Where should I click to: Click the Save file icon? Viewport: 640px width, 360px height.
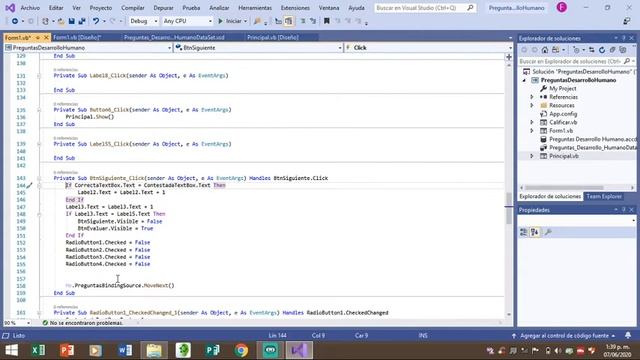coord(71,21)
